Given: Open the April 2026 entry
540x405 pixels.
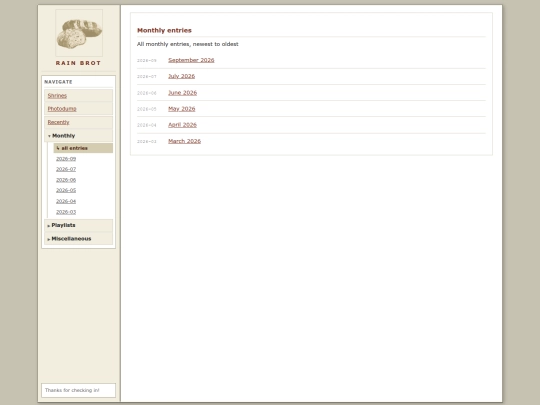Looking at the screenshot, I should 183,125.
